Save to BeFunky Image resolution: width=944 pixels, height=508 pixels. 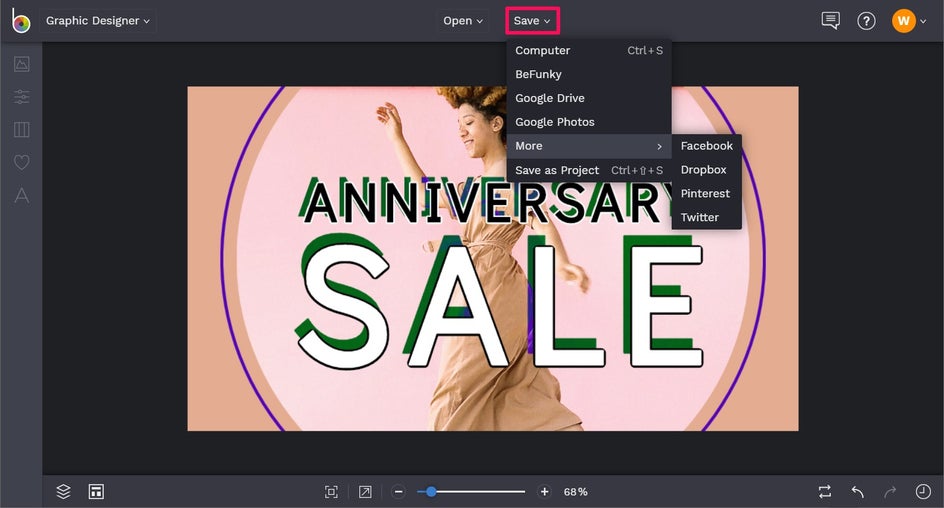coord(589,75)
